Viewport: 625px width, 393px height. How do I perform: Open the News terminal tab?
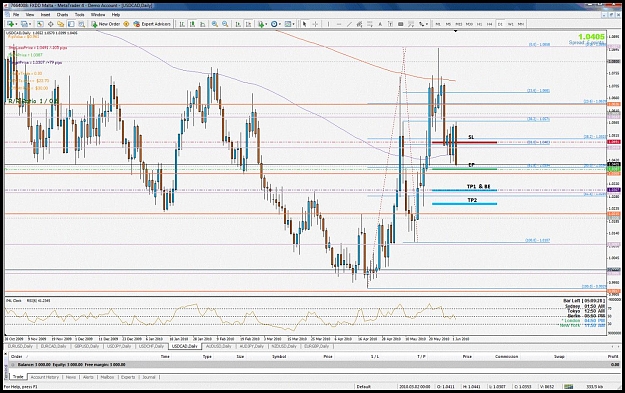[71, 377]
